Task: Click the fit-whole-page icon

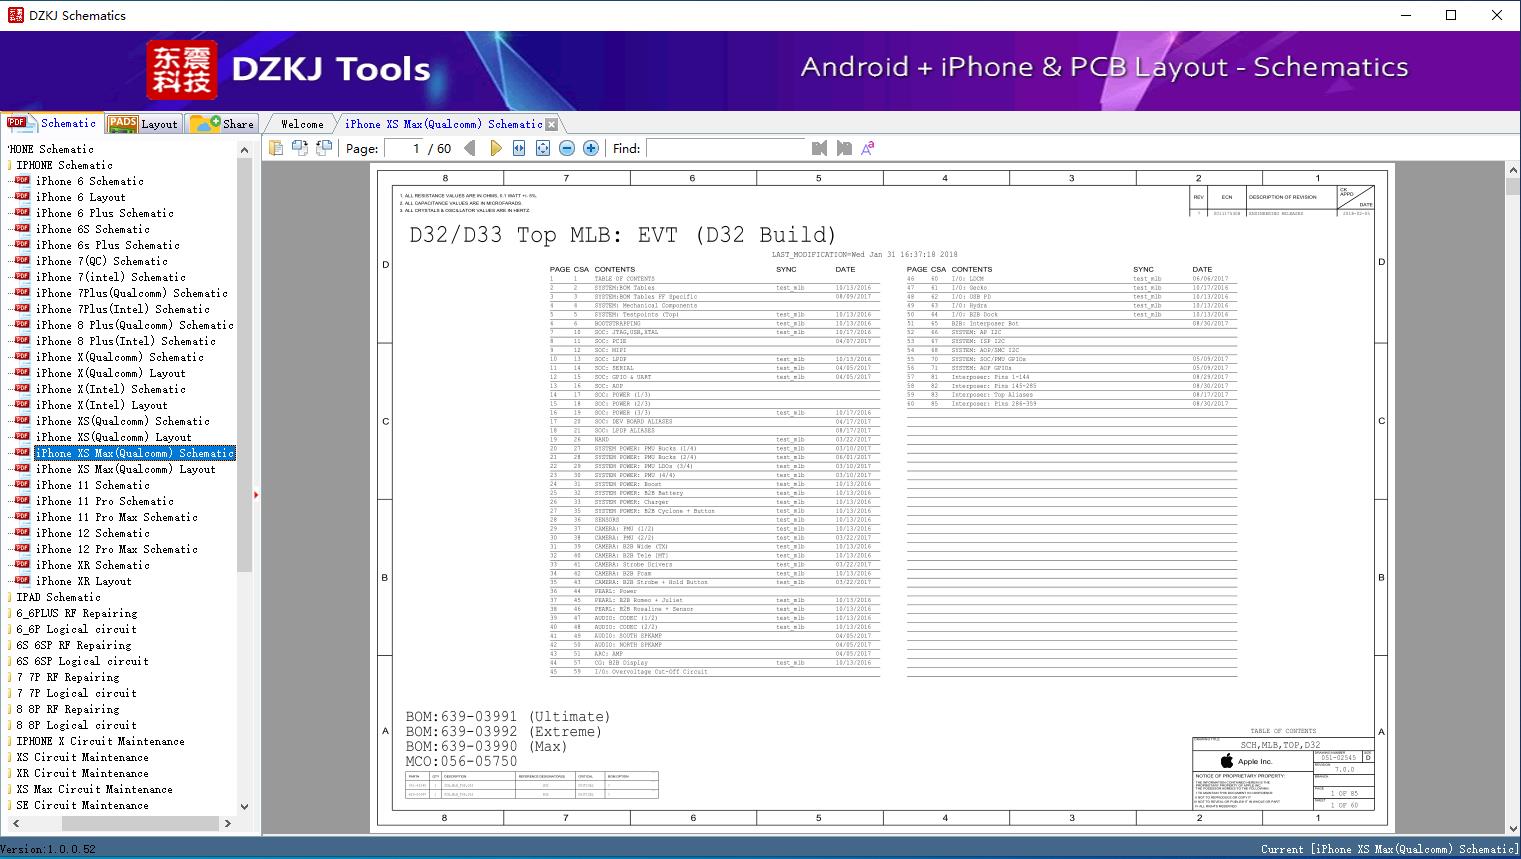Action: [543, 148]
